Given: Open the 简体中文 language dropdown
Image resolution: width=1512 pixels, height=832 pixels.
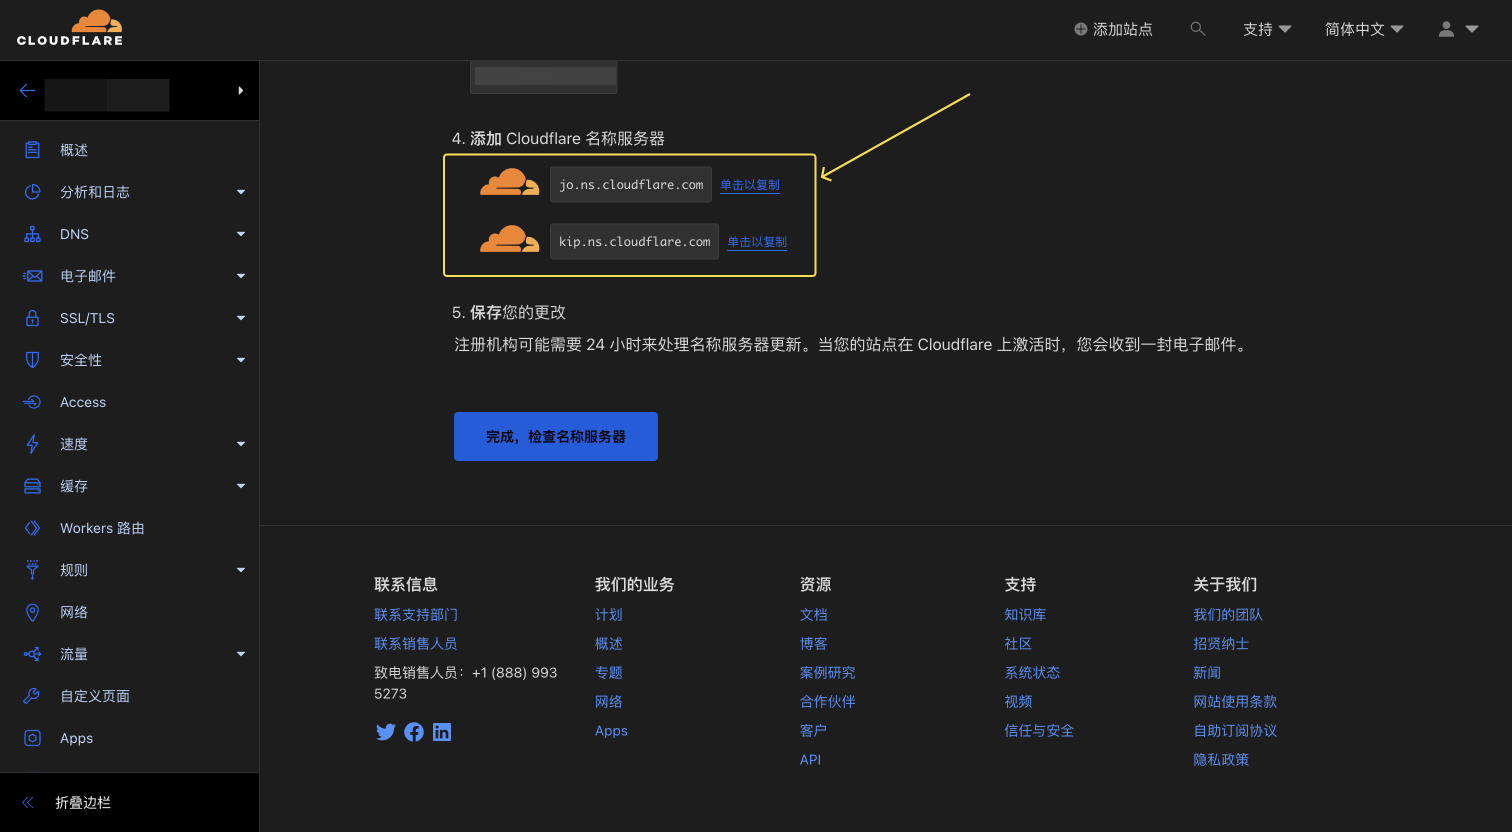Looking at the screenshot, I should pyautogui.click(x=1364, y=29).
